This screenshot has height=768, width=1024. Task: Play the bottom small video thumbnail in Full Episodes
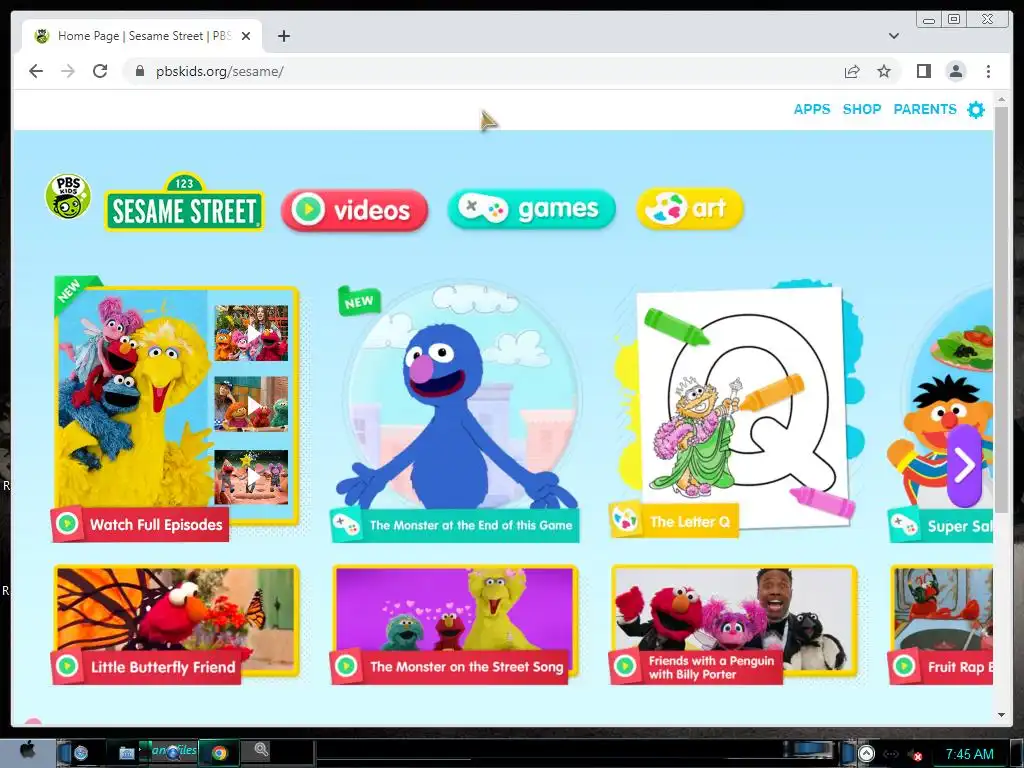(x=251, y=477)
